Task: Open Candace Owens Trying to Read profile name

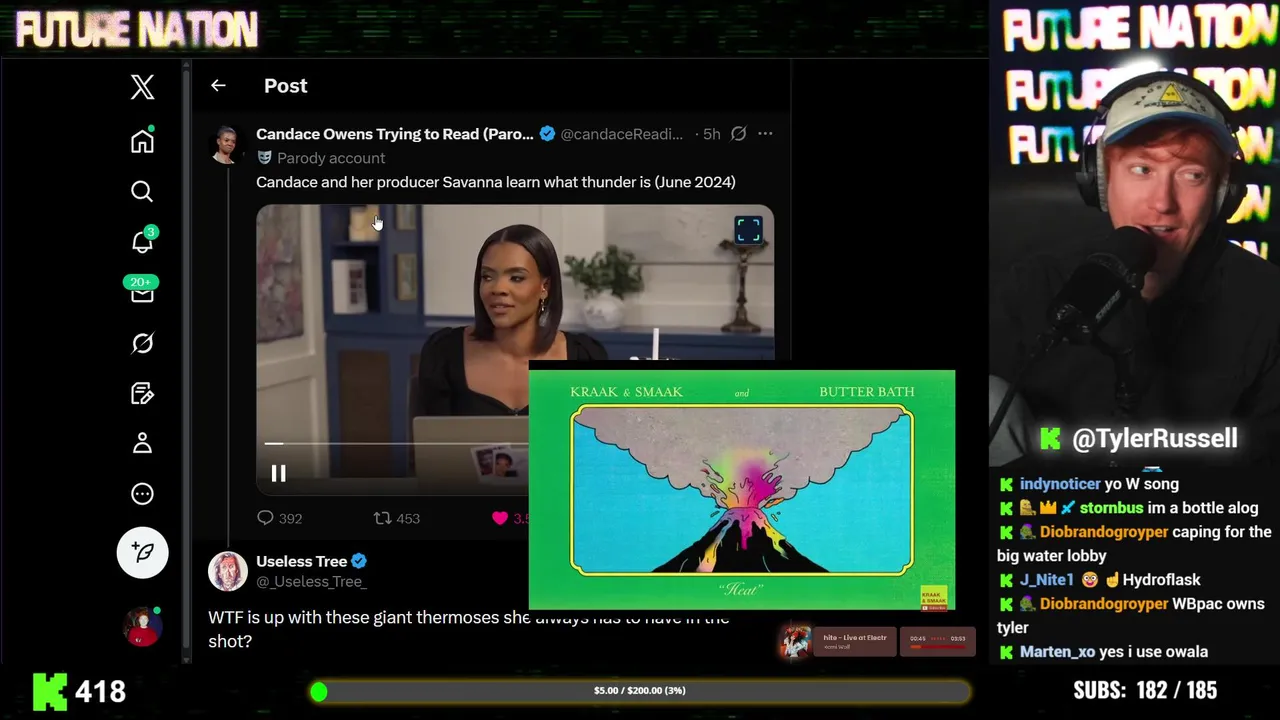Action: pos(394,134)
